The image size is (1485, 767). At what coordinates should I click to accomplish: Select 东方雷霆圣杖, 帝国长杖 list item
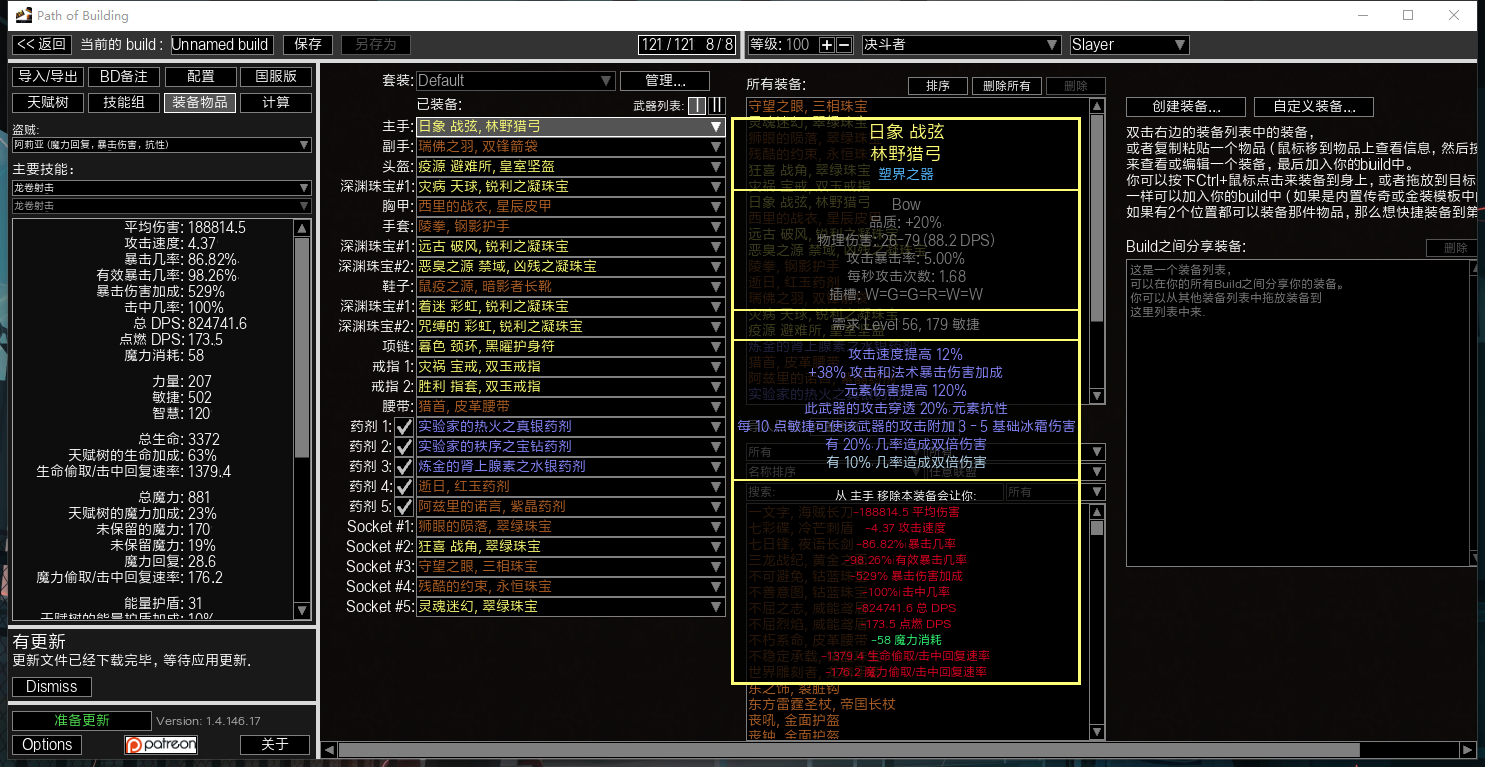click(822, 704)
